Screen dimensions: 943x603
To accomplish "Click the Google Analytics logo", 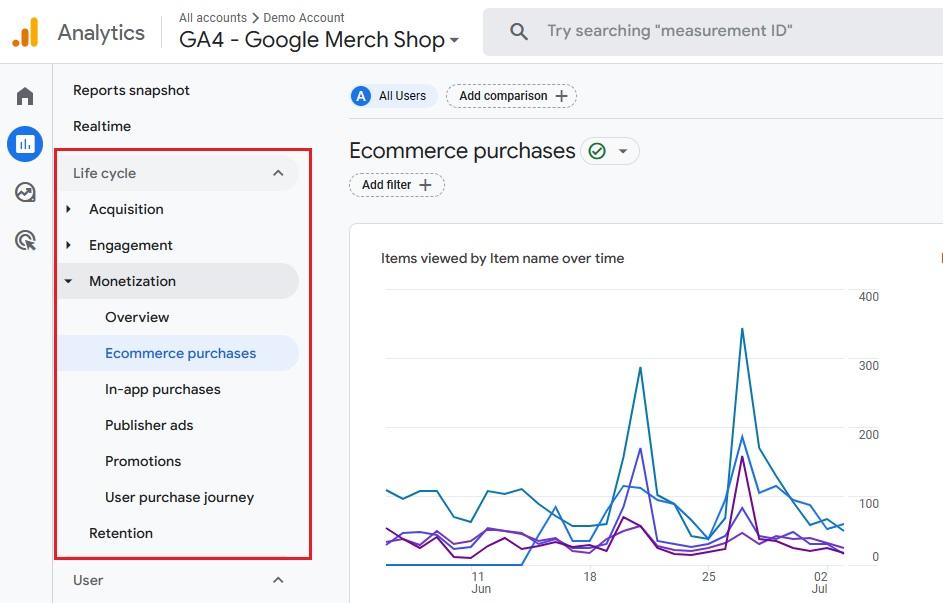I will coord(24,31).
